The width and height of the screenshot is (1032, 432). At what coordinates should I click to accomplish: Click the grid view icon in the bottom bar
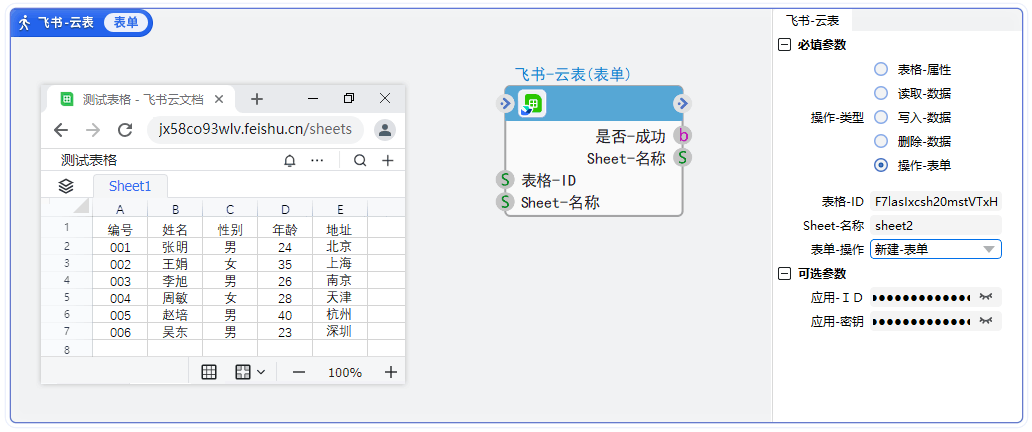tap(209, 372)
